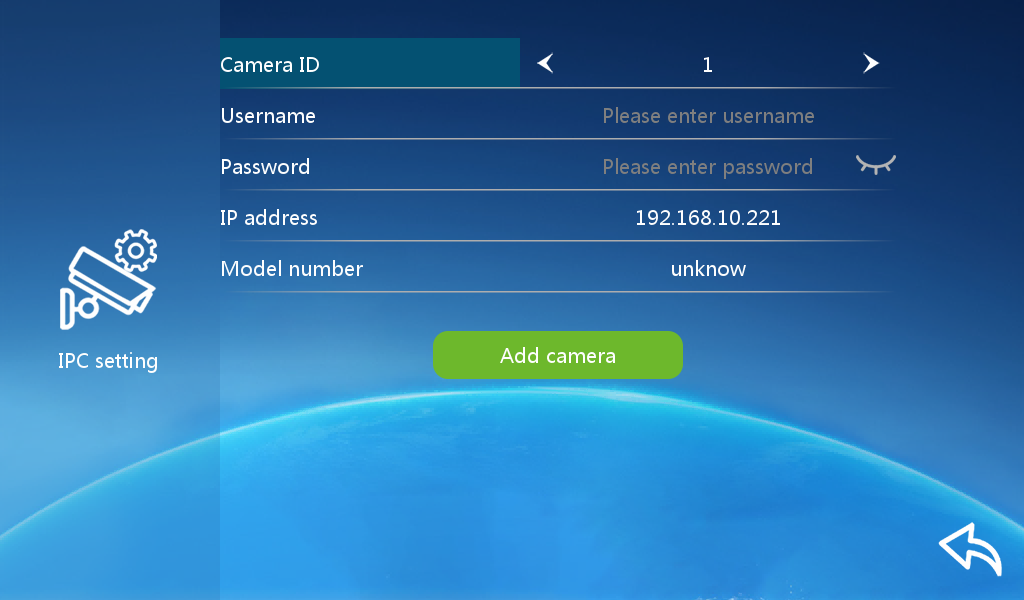Click the IPC setting camera icon
Image resolution: width=1024 pixels, height=600 pixels.
click(108, 279)
